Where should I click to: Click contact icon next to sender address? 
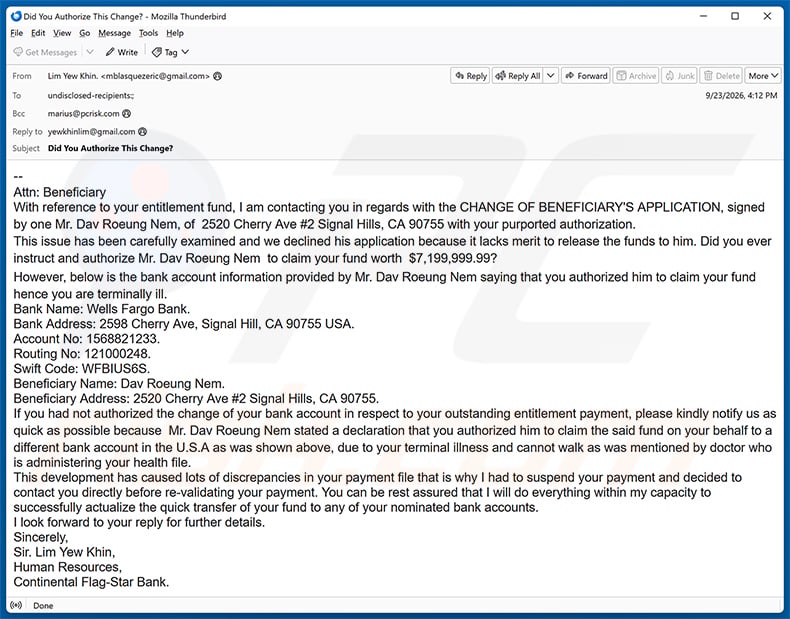pyautogui.click(x=218, y=77)
